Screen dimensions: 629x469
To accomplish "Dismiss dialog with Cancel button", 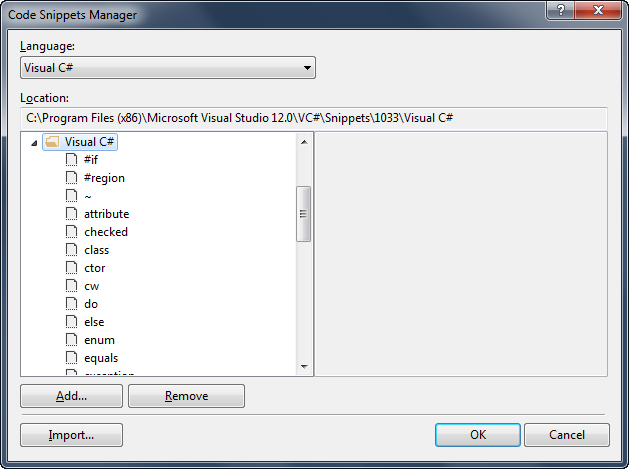I will pos(567,435).
